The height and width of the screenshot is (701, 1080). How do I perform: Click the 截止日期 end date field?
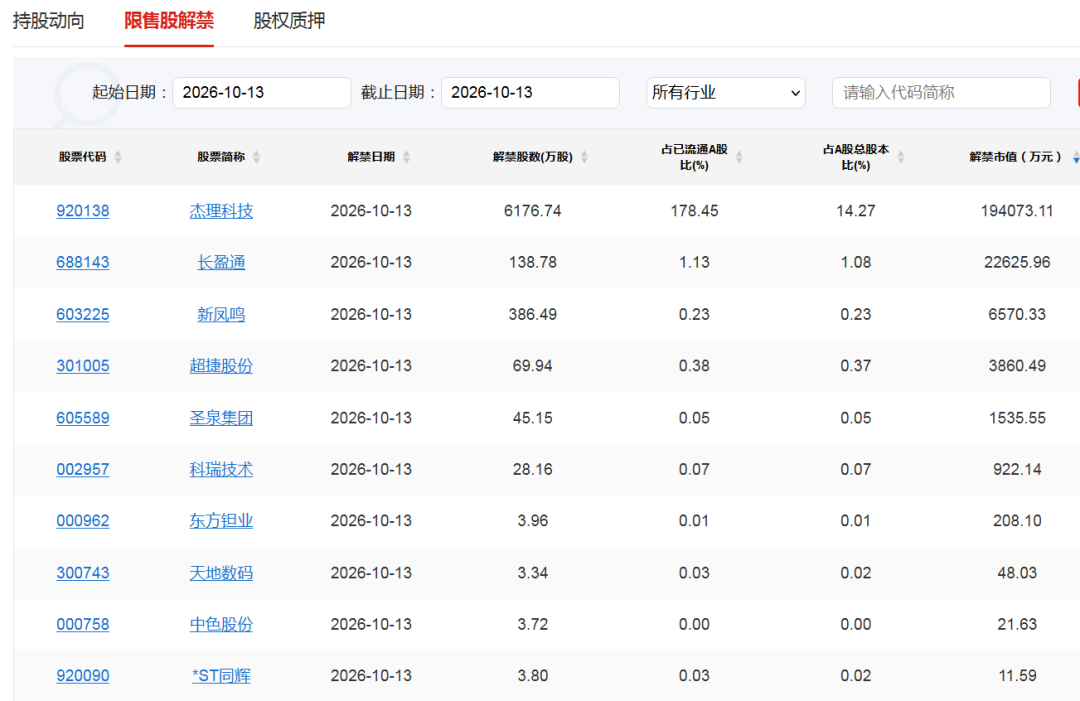pyautogui.click(x=530, y=92)
